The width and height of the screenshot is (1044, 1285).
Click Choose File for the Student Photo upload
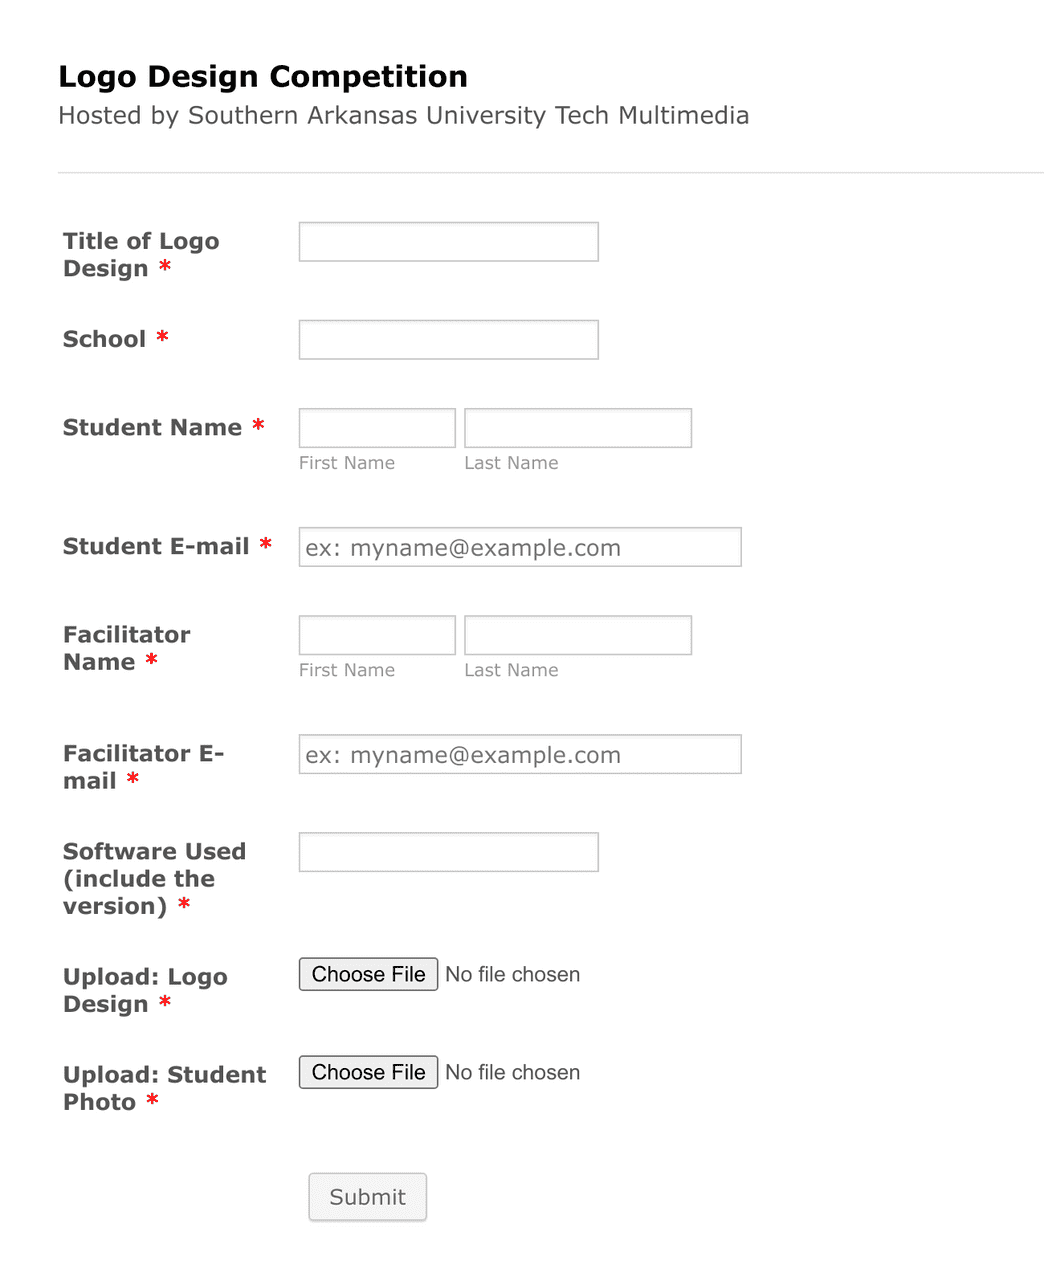click(x=368, y=1071)
